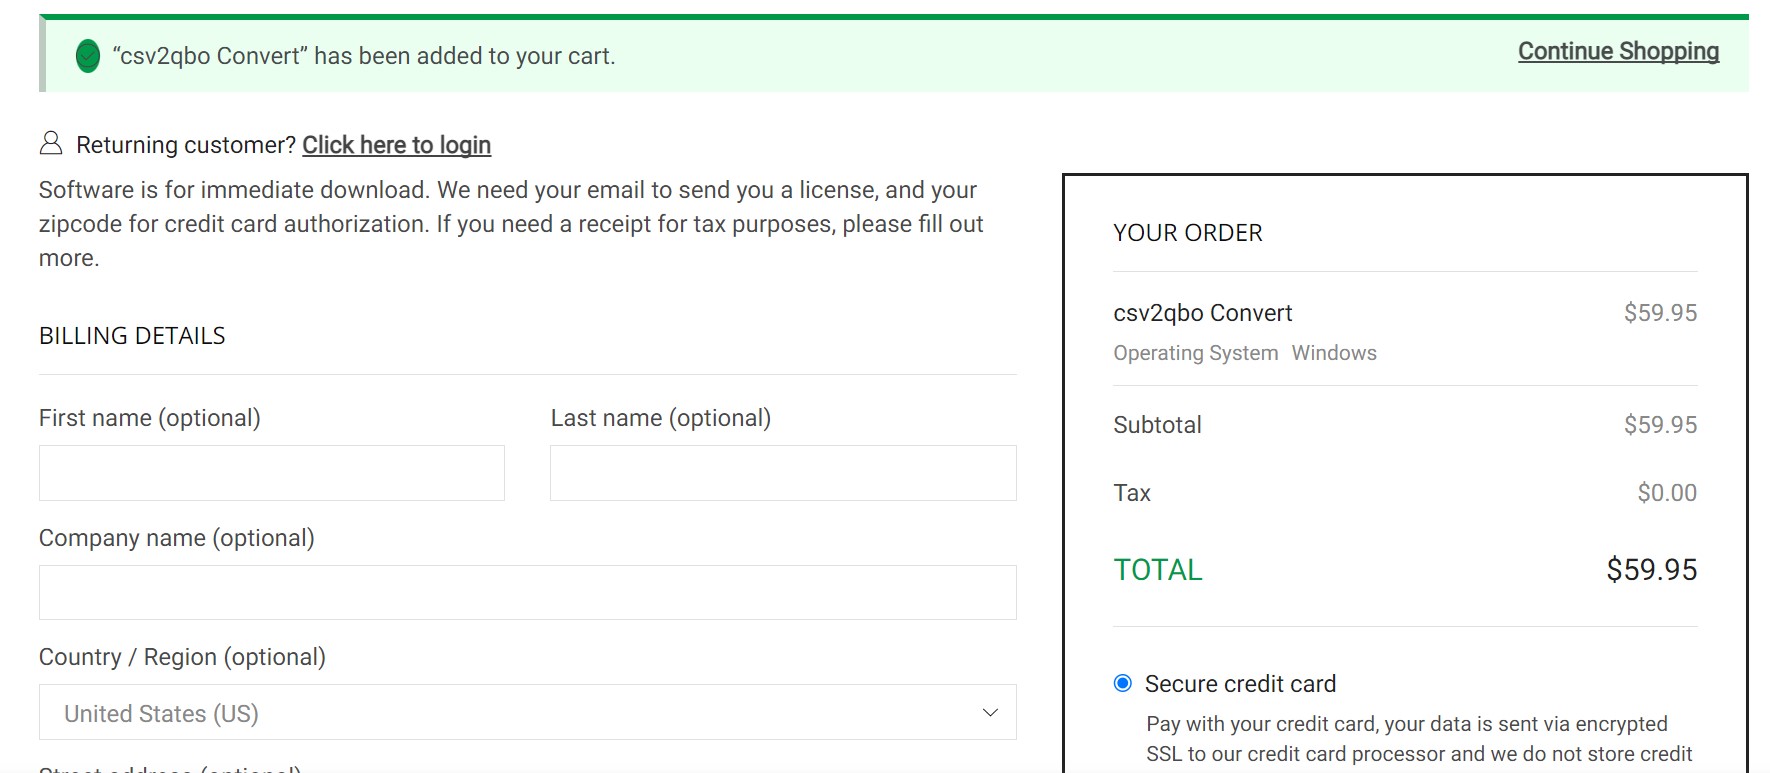The width and height of the screenshot is (1770, 773).
Task: Click the First name (optional) label
Action: tap(150, 418)
